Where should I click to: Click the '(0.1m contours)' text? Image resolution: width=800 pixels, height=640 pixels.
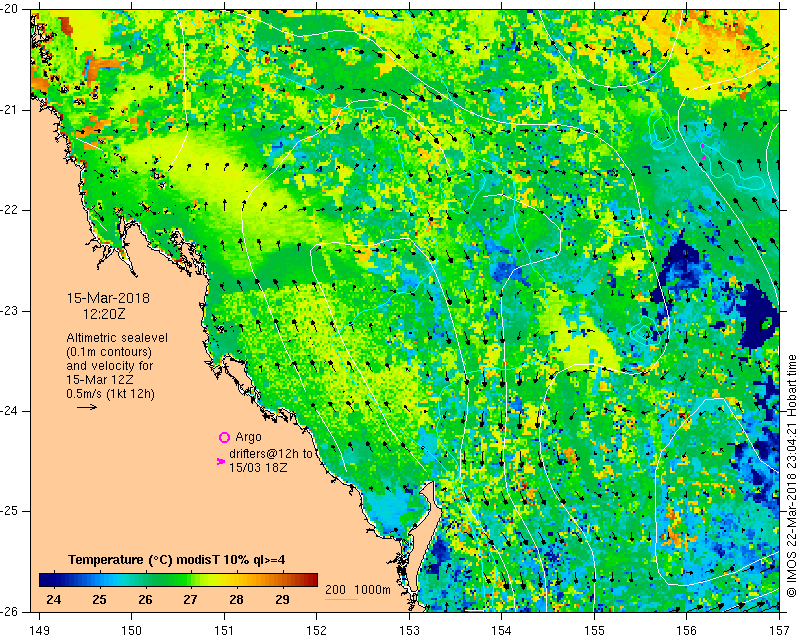click(x=109, y=352)
